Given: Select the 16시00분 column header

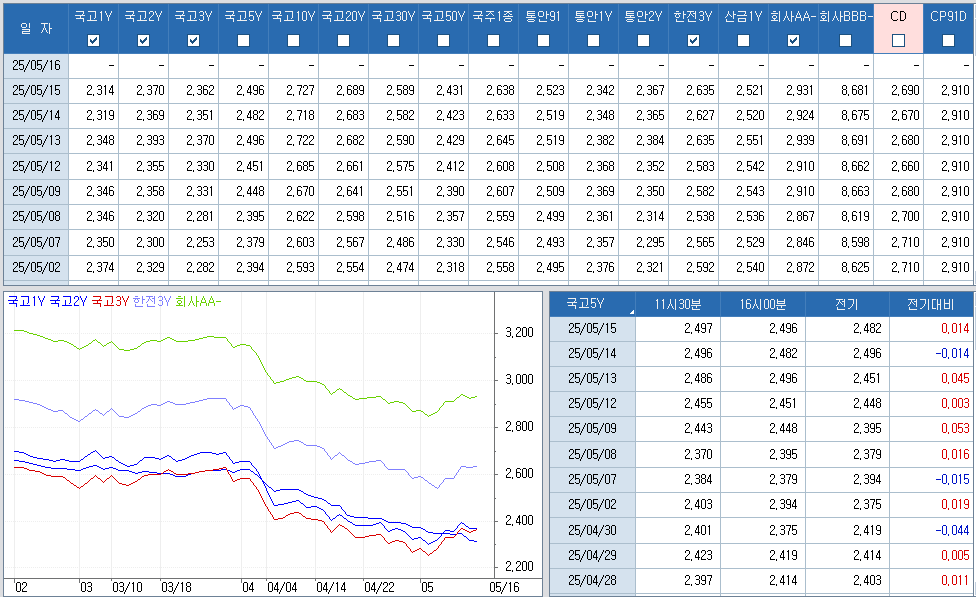Looking at the screenshot, I should tap(763, 304).
